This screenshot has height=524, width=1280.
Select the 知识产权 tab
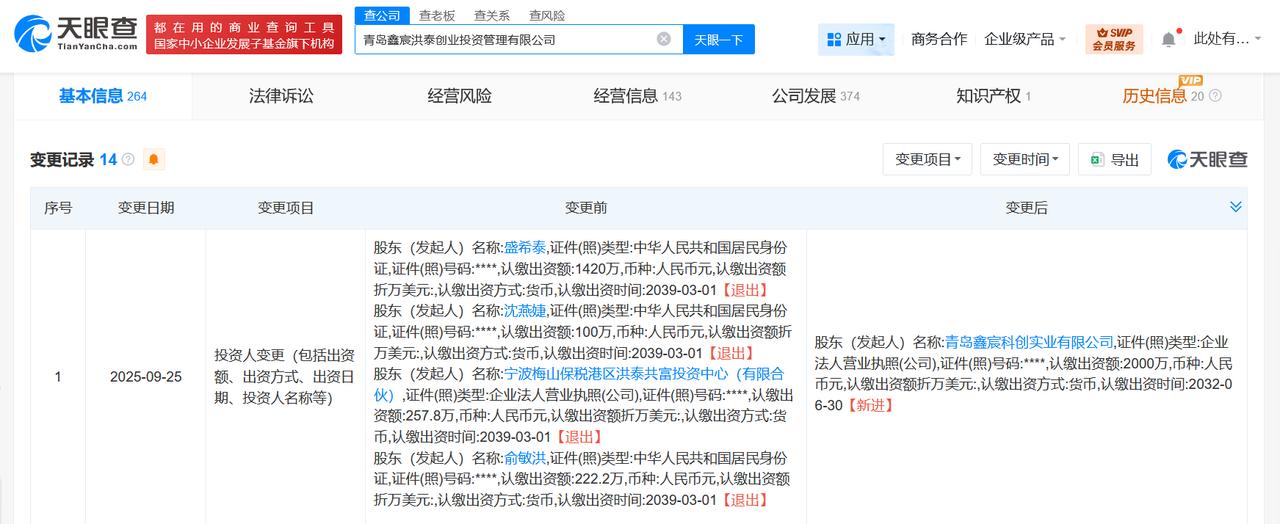(x=993, y=96)
